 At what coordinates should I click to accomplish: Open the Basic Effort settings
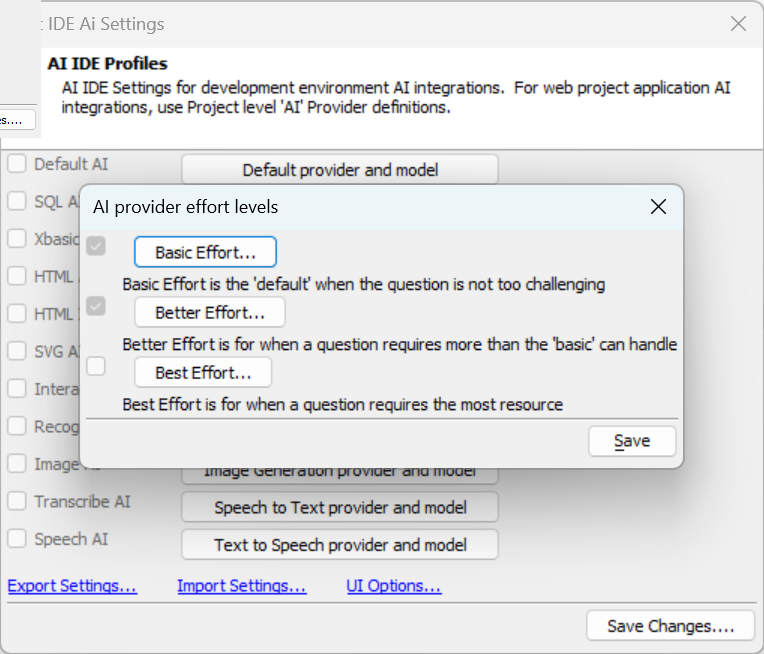click(205, 252)
